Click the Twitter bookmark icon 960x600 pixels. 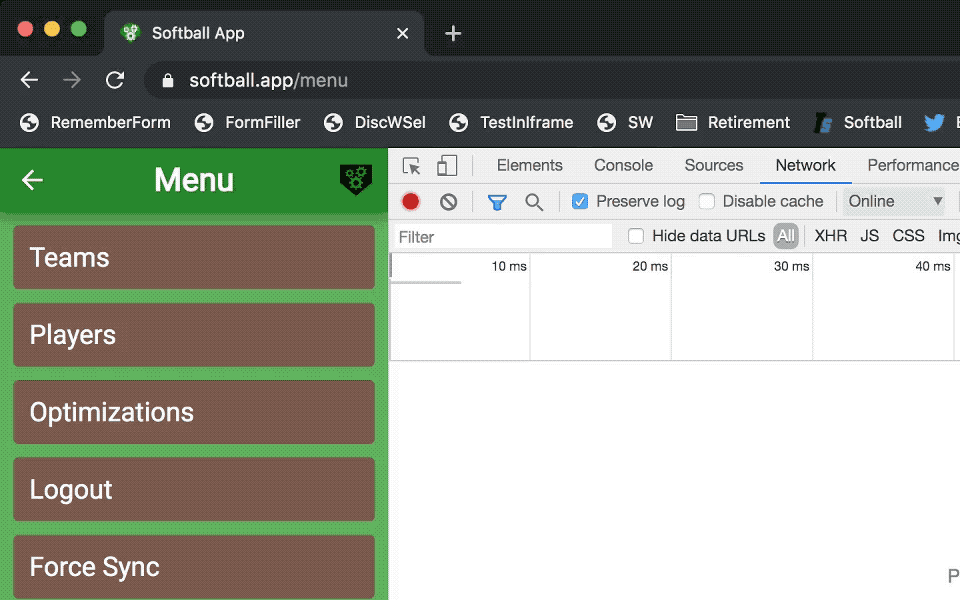click(934, 122)
